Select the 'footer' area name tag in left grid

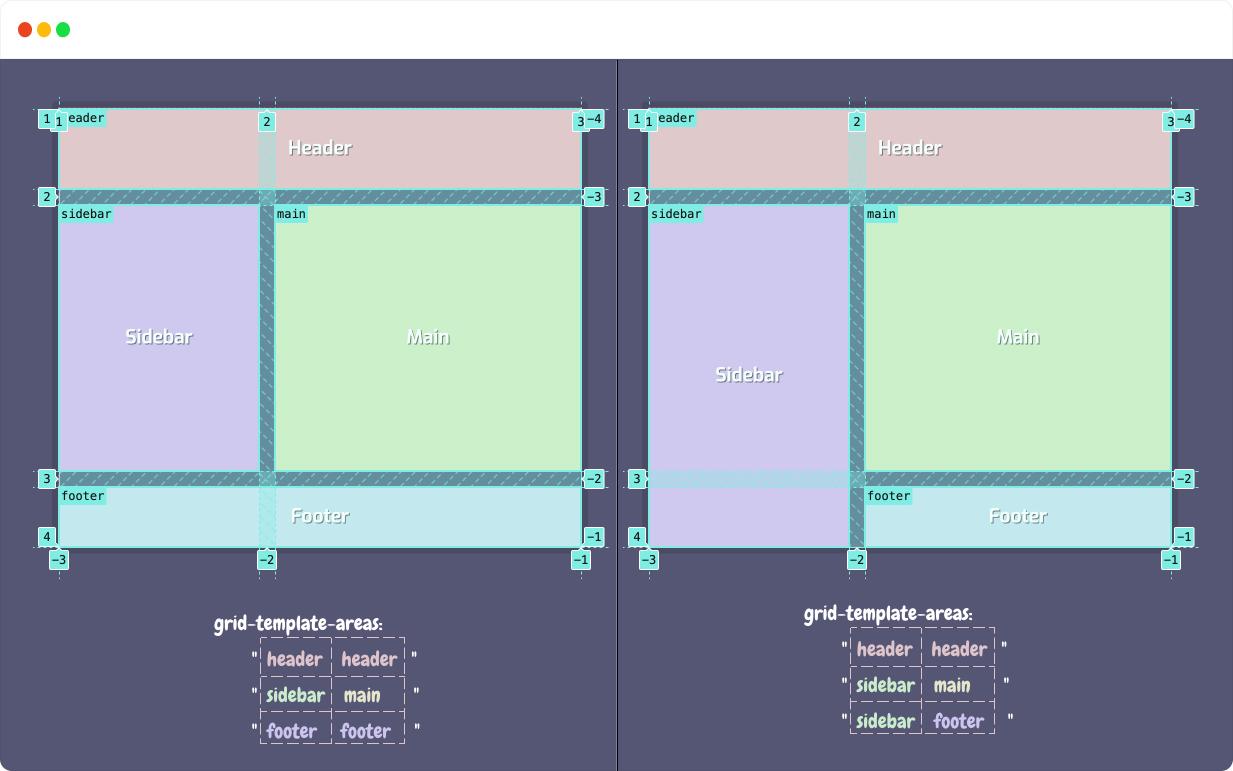point(82,496)
